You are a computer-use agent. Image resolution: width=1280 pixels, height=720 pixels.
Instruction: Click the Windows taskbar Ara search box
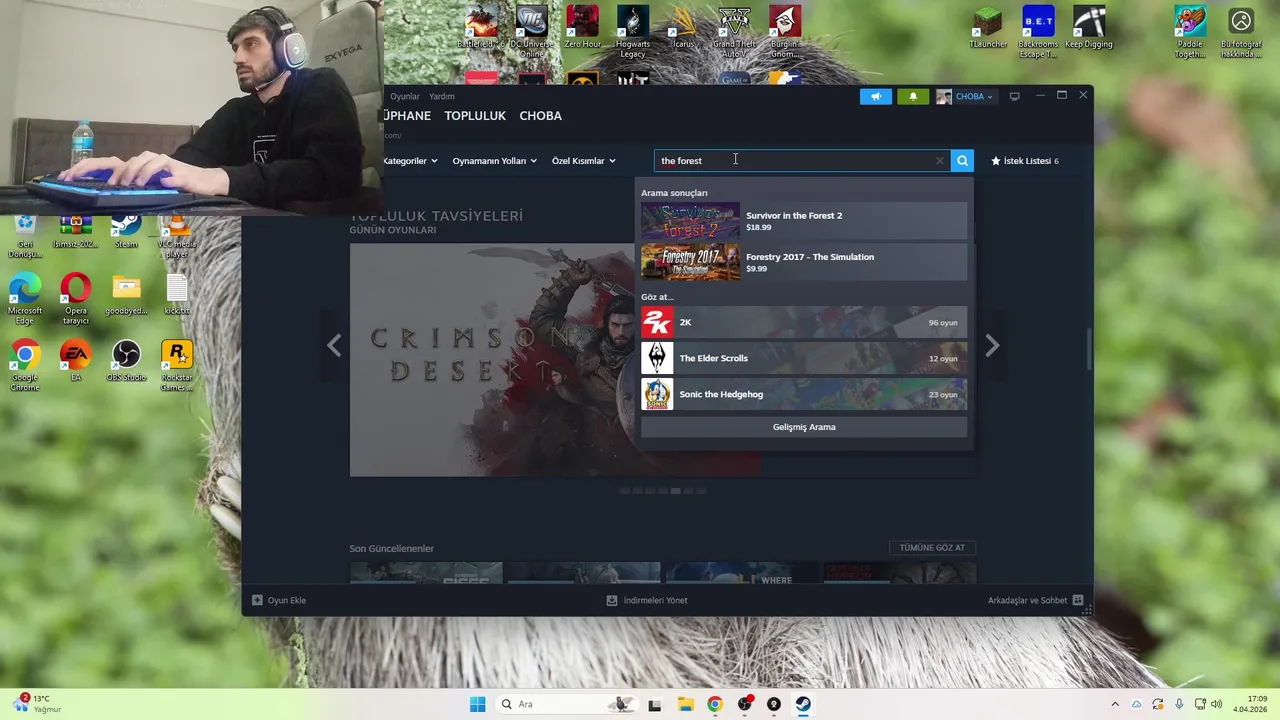[x=566, y=704]
